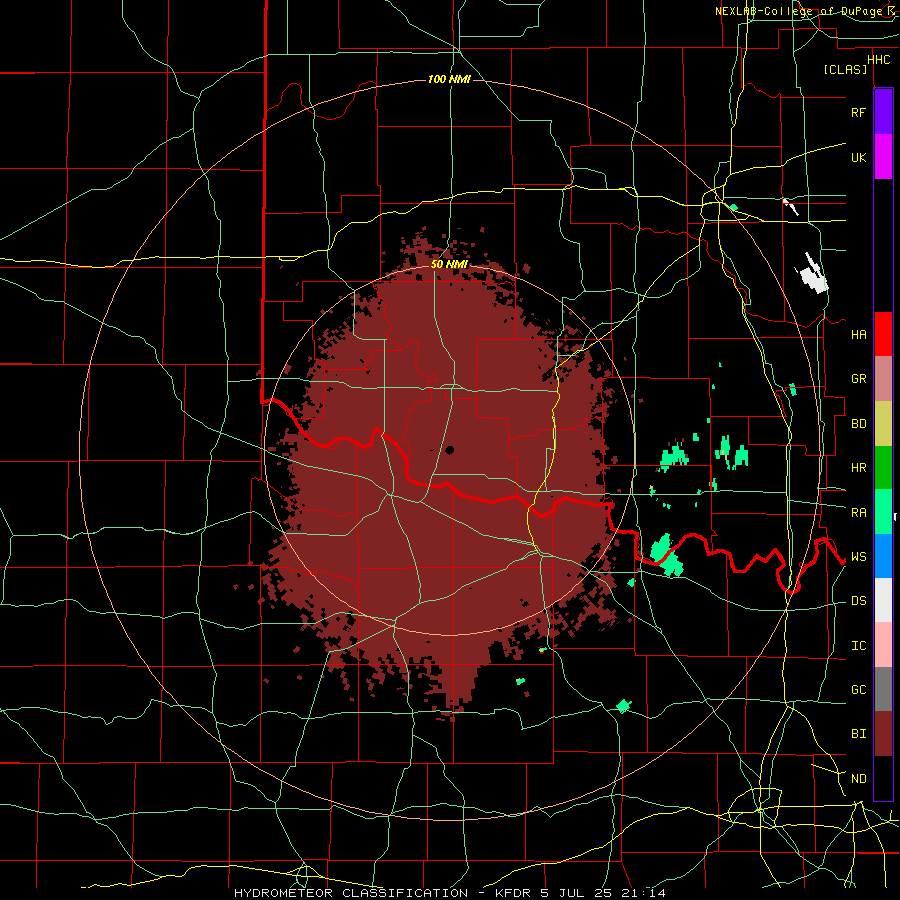Click the 50 NMI range ring label
Screen dimensions: 900x900
[x=449, y=264]
